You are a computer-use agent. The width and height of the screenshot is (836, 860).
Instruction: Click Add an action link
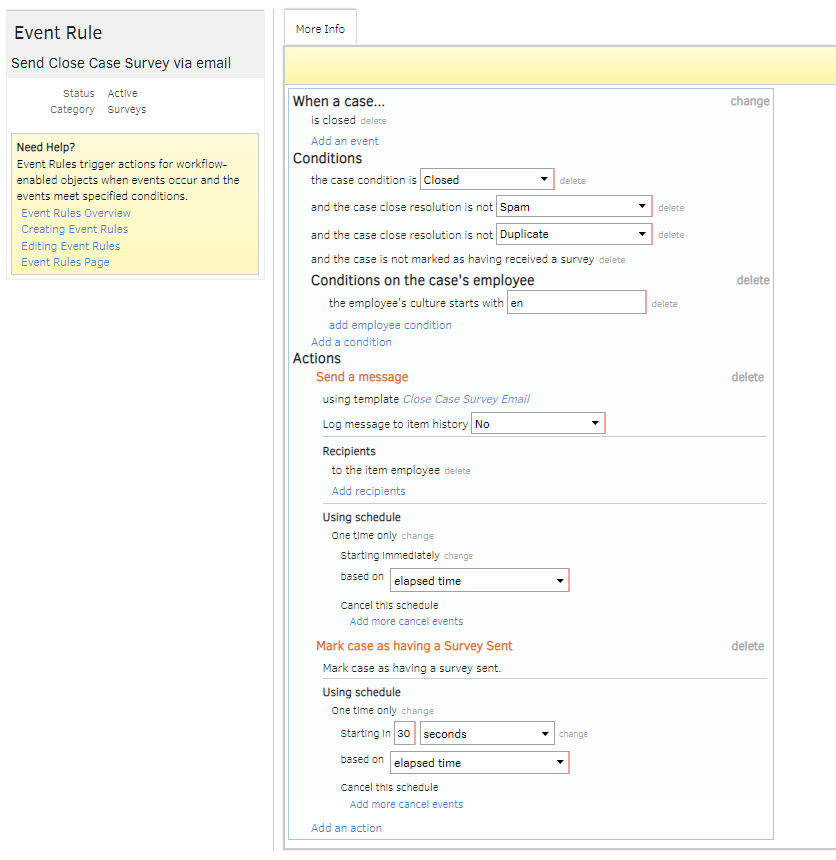[x=346, y=828]
